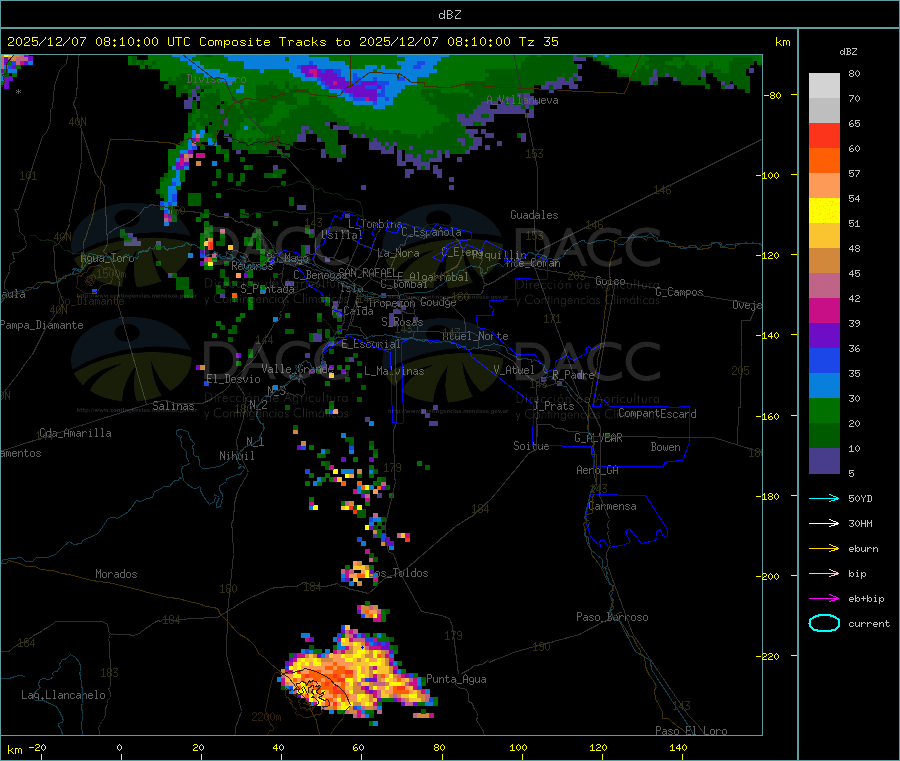The width and height of the screenshot is (900, 761).
Task: Click the 'Nihuil' place label
Action: point(236,456)
